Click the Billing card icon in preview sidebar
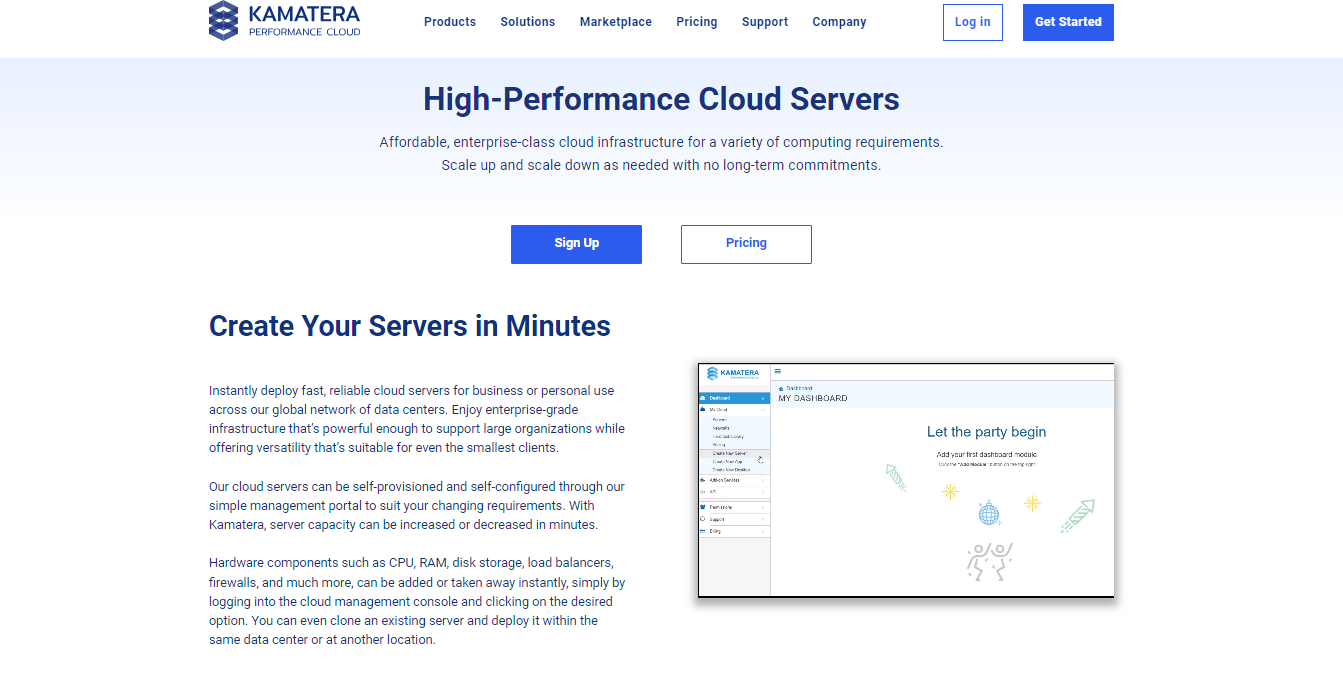Viewport: 1343px width, 691px height. (x=703, y=531)
